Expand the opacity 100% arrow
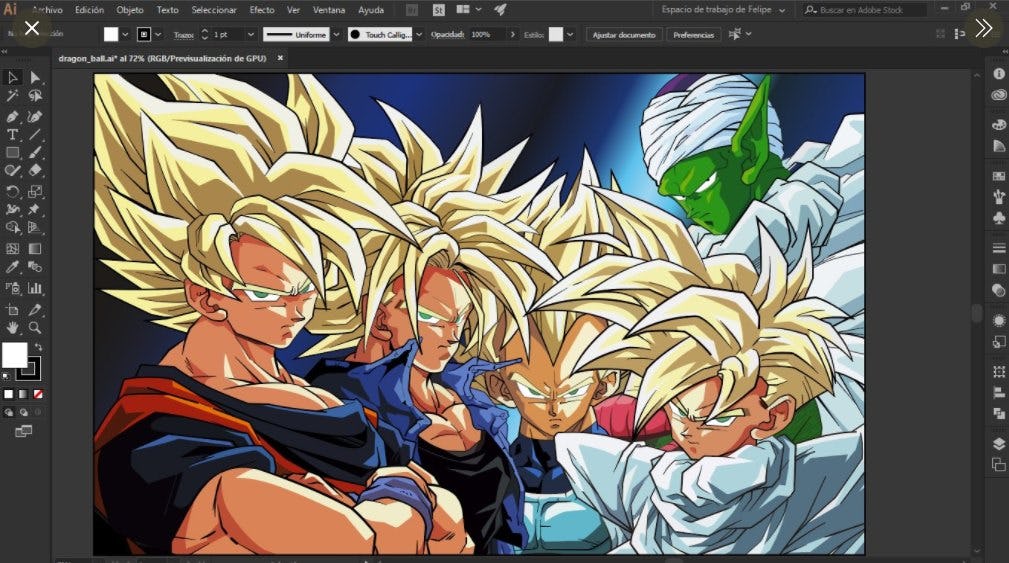This screenshot has height=563, width=1009. 512,35
